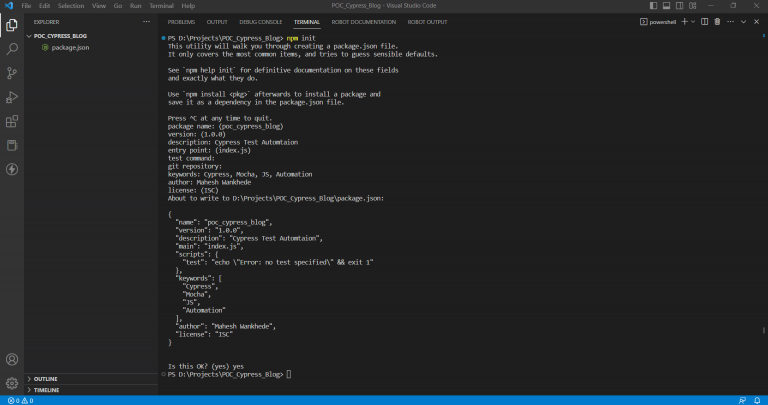The image size is (768, 405).
Task: Create a new terminal with plus icon
Action: (x=685, y=22)
